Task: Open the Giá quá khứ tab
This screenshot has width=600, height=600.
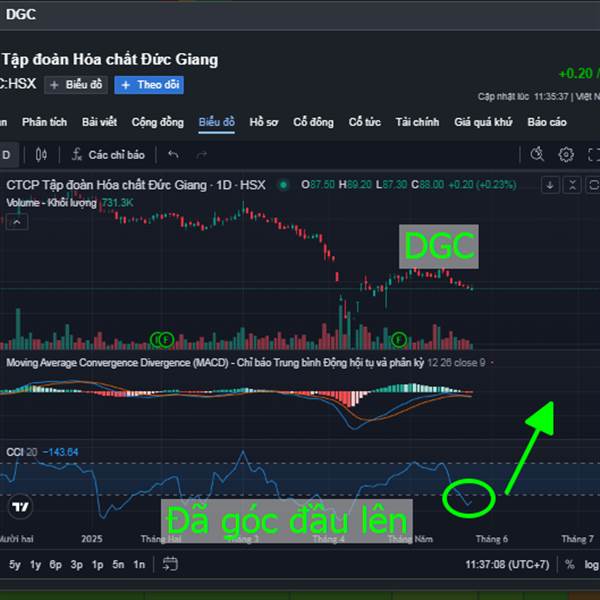Action: tap(483, 122)
